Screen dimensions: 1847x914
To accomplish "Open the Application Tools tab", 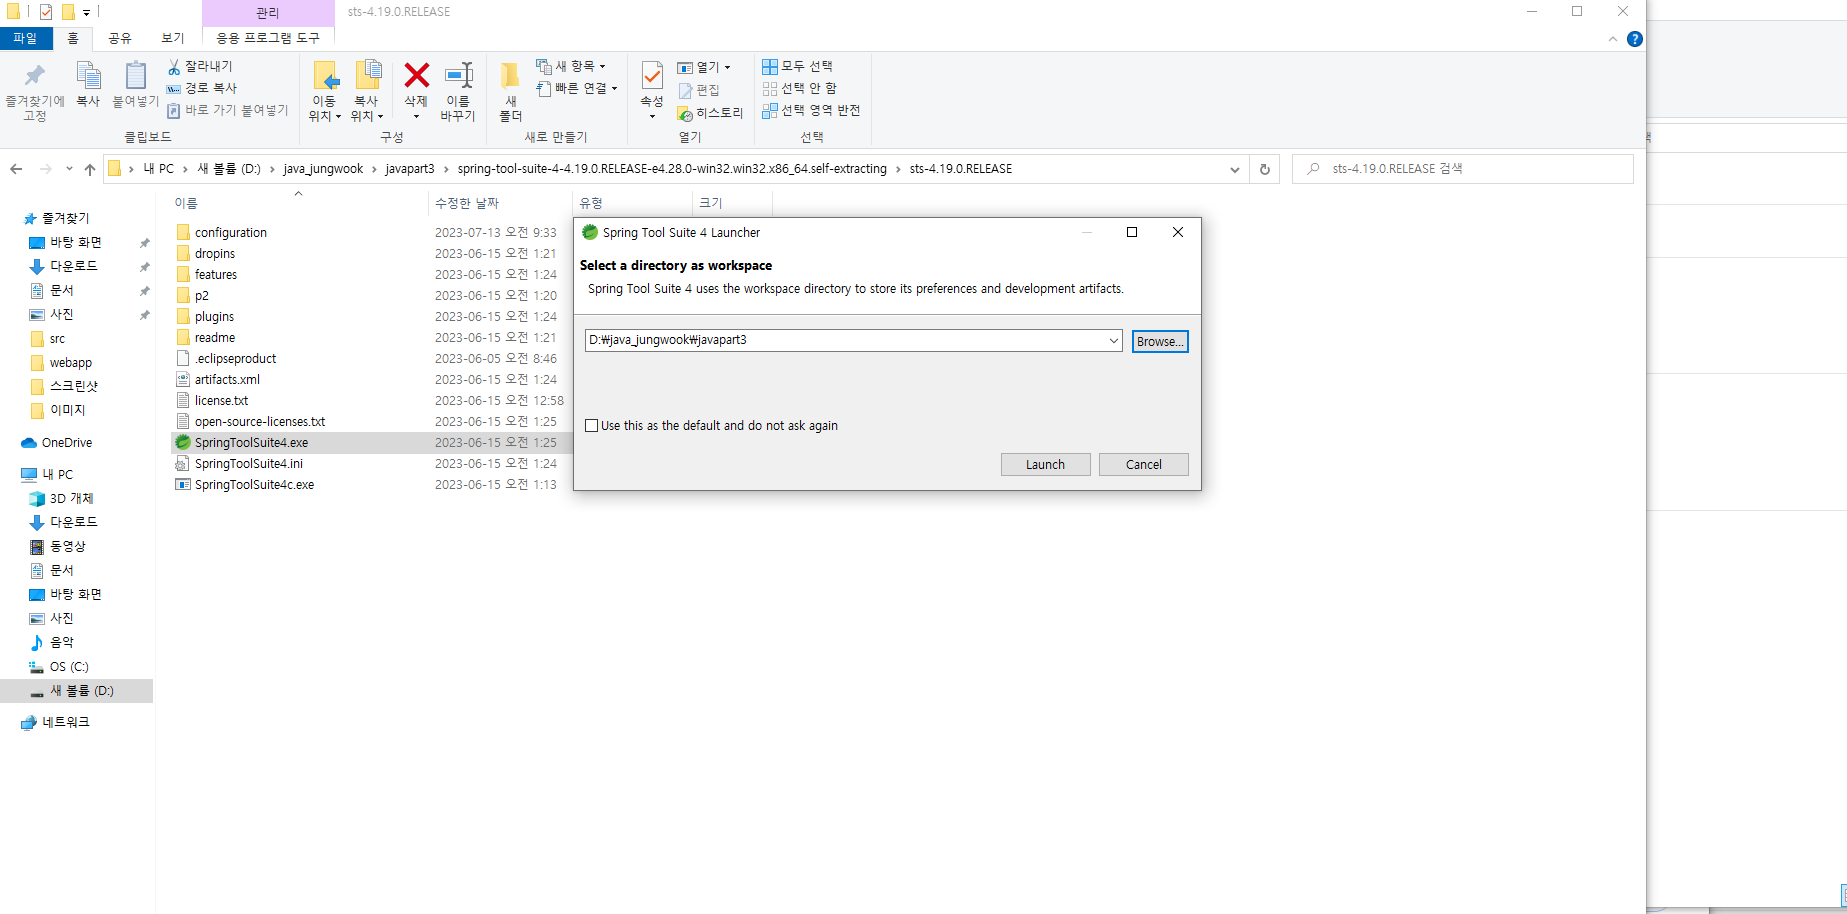I will click(x=268, y=38).
